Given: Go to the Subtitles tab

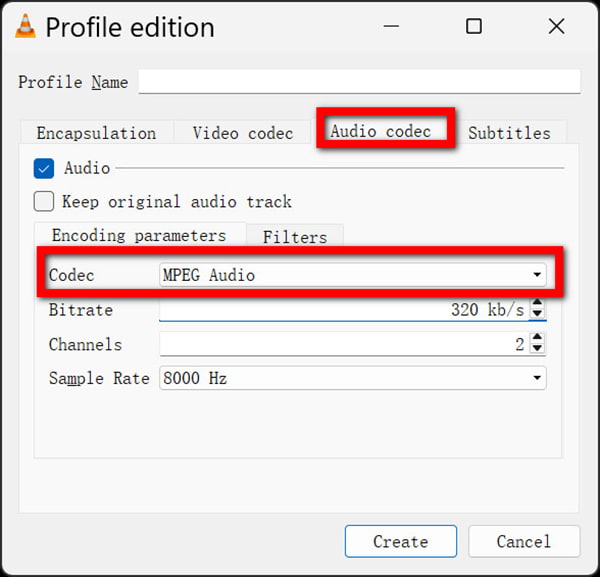Looking at the screenshot, I should (509, 133).
